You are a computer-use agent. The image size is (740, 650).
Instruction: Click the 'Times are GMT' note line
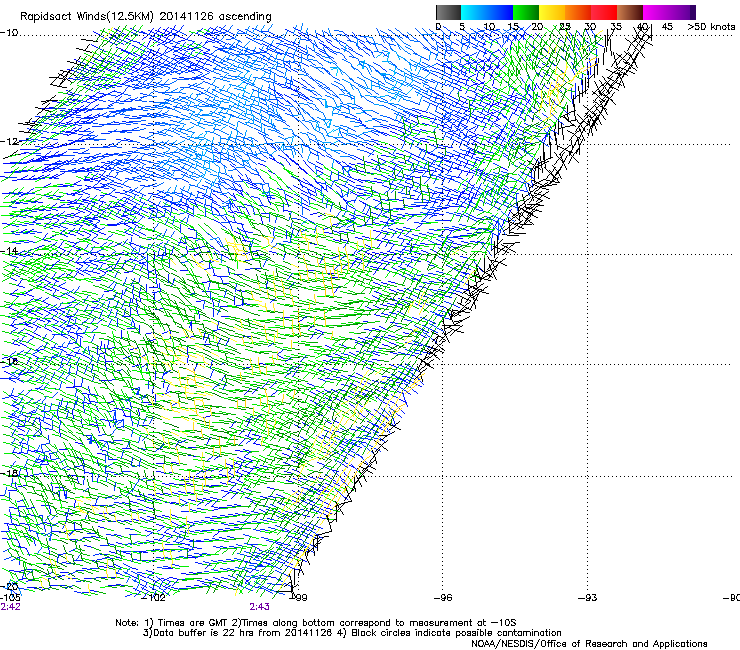(x=316, y=623)
